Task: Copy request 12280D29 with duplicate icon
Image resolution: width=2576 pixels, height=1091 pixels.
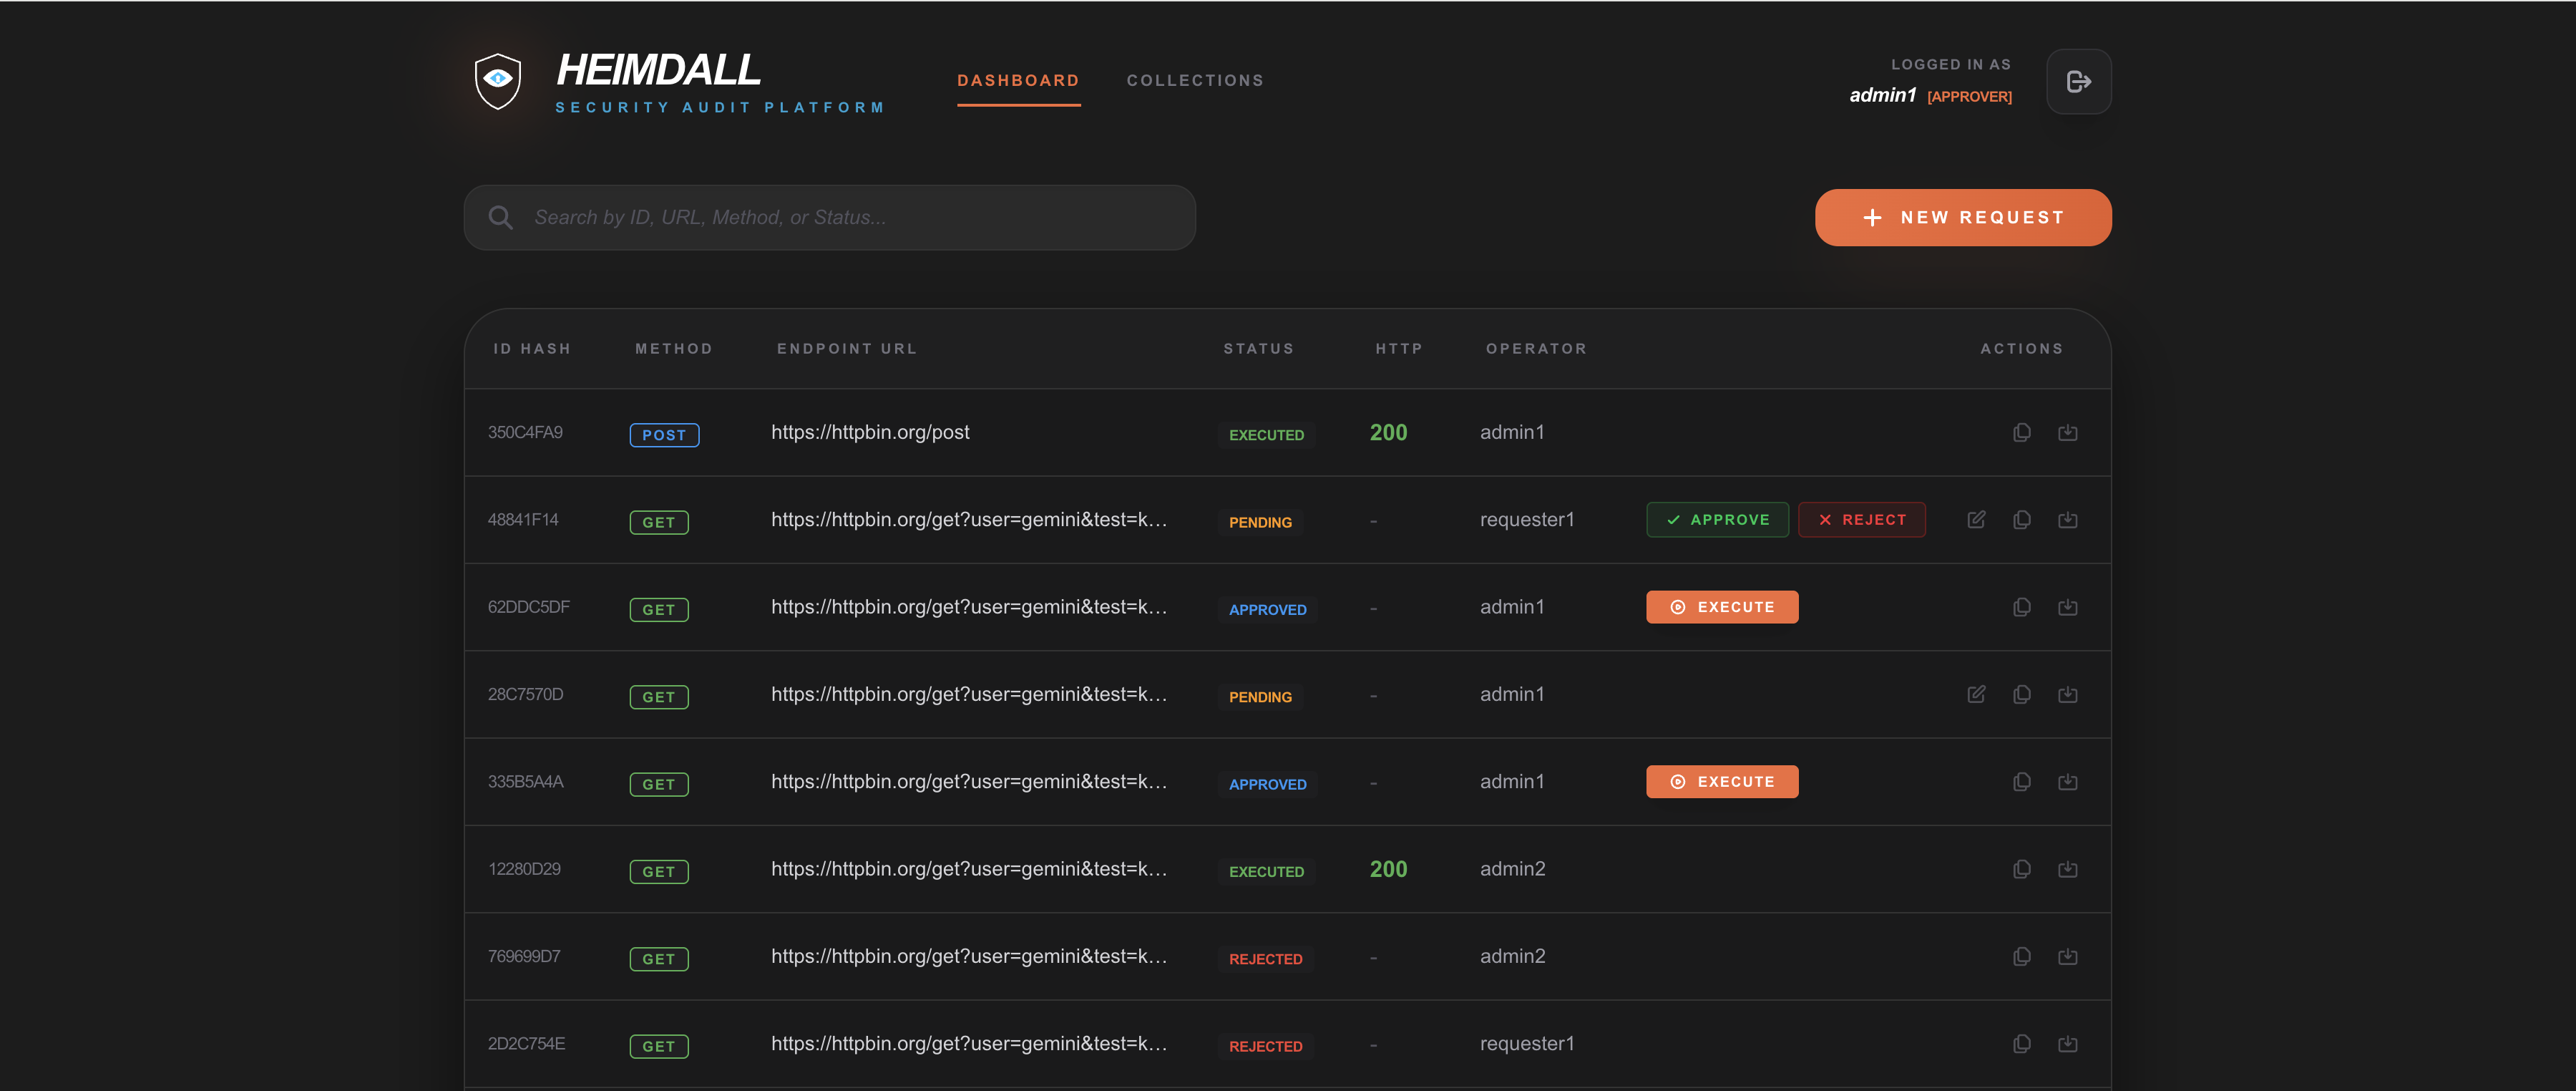Action: pyautogui.click(x=2021, y=869)
